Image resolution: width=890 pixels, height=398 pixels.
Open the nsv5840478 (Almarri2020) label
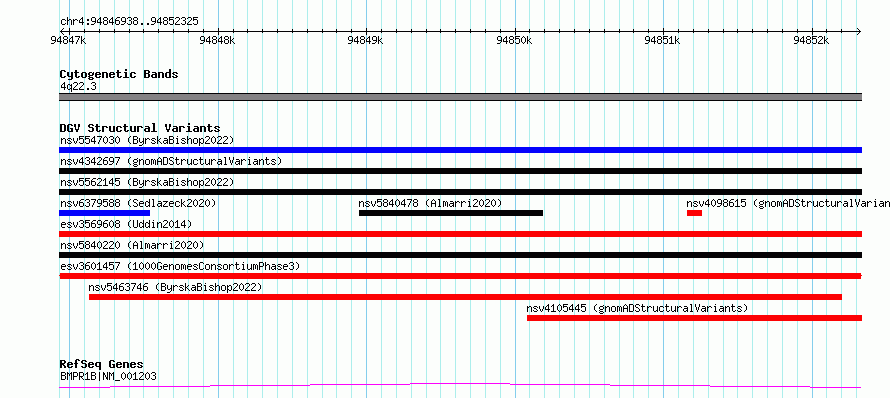click(430, 203)
